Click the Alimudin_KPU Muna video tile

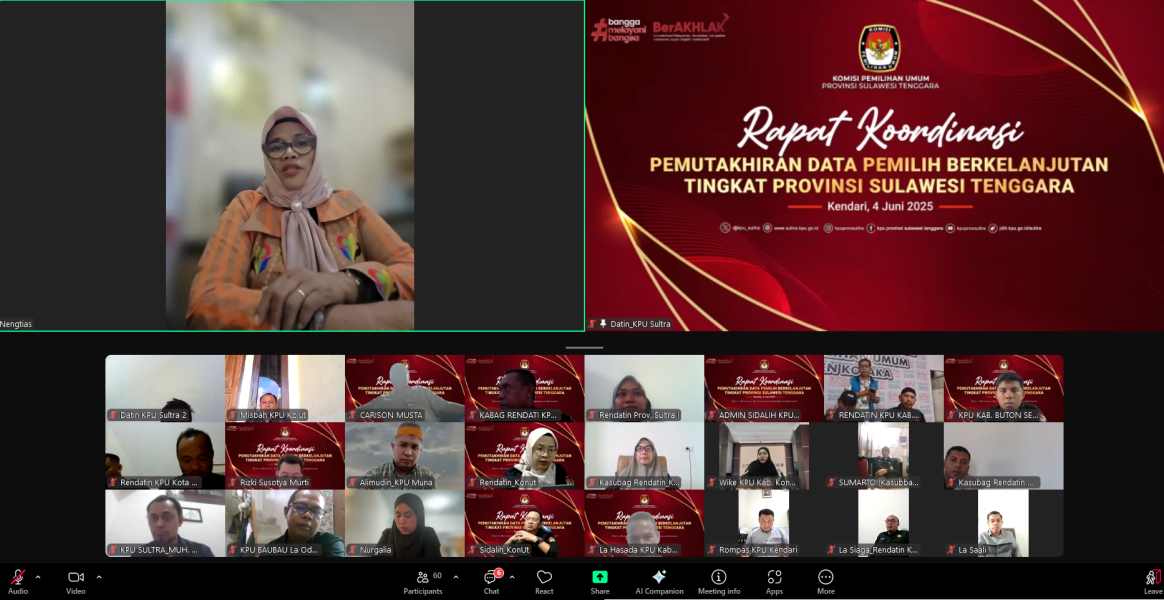[405, 455]
